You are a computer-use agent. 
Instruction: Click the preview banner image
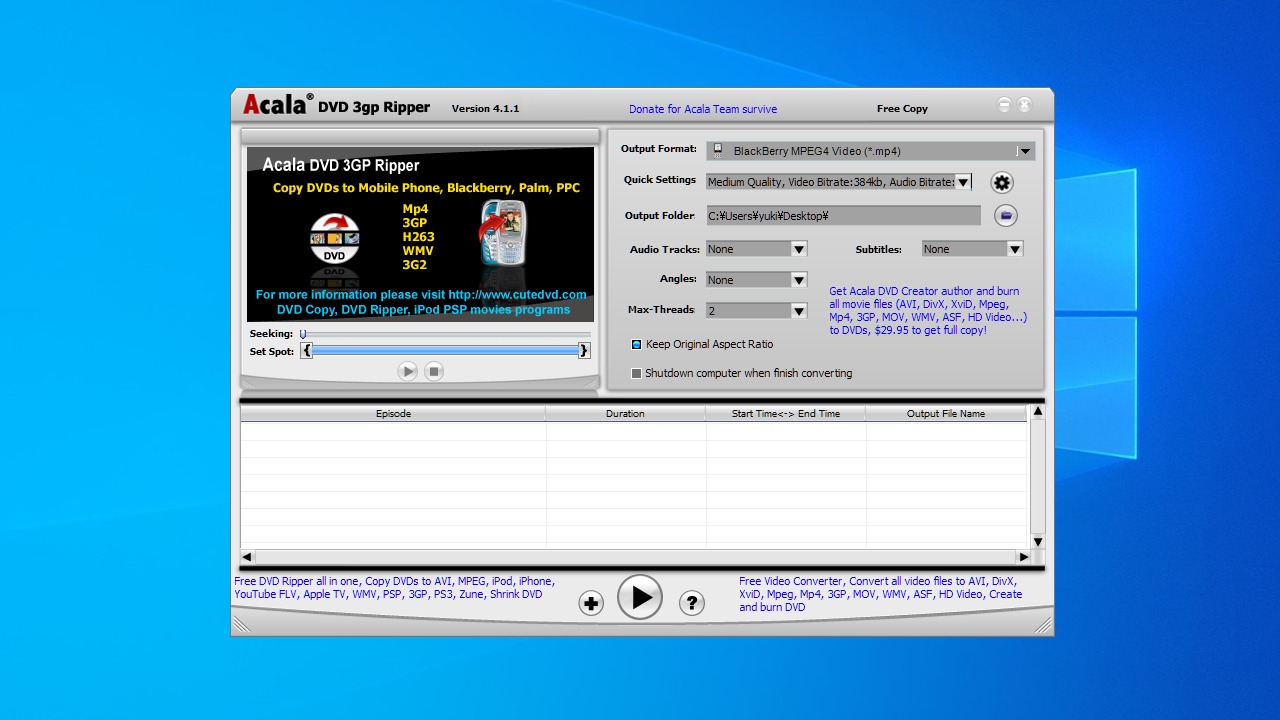tap(420, 234)
